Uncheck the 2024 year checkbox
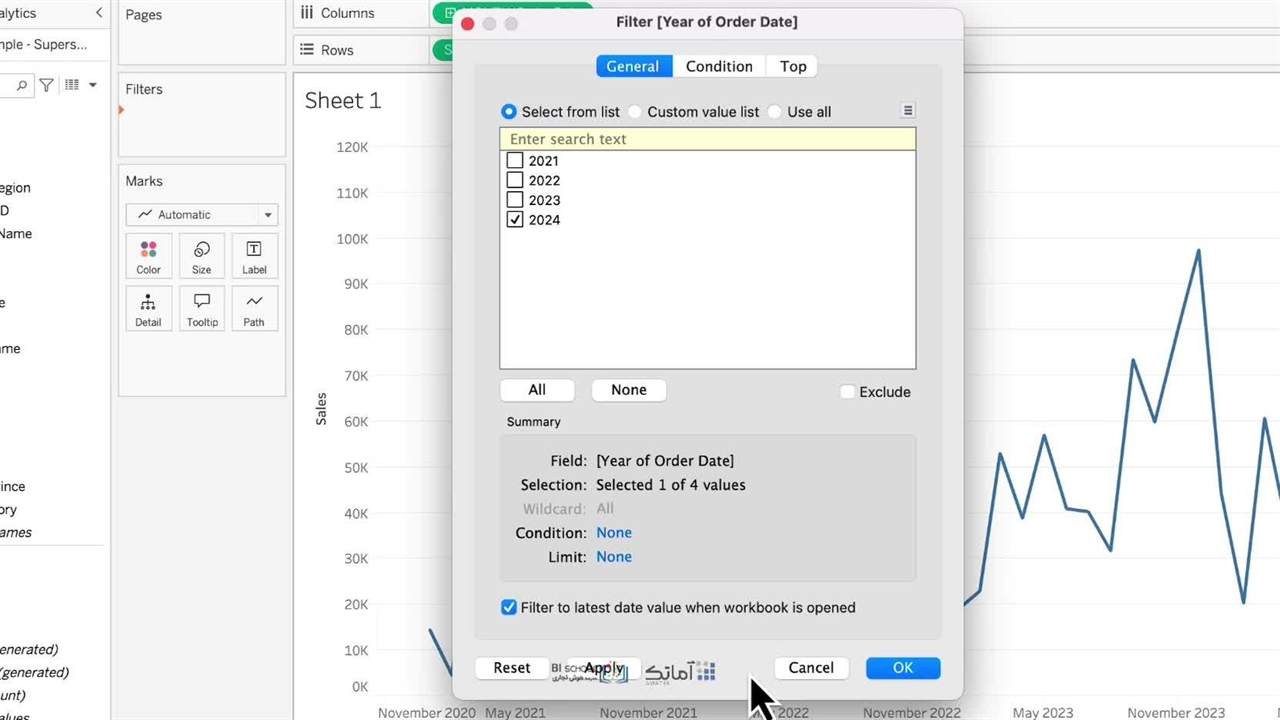1280x720 pixels. tap(515, 220)
